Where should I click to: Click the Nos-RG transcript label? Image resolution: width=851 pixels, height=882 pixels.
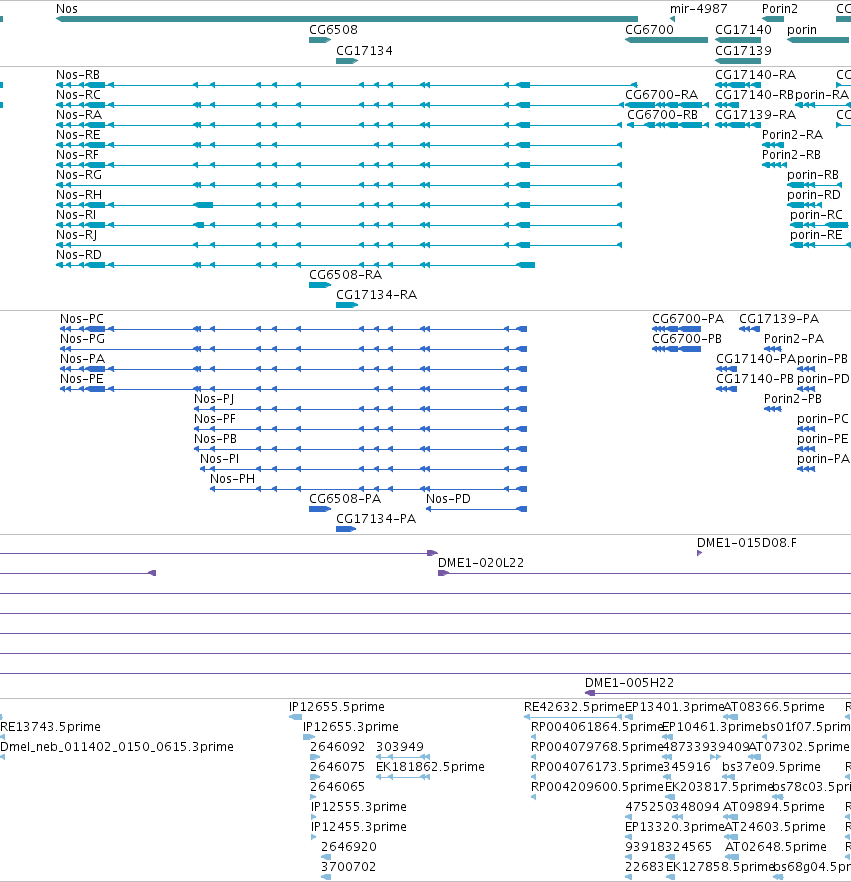(79, 175)
